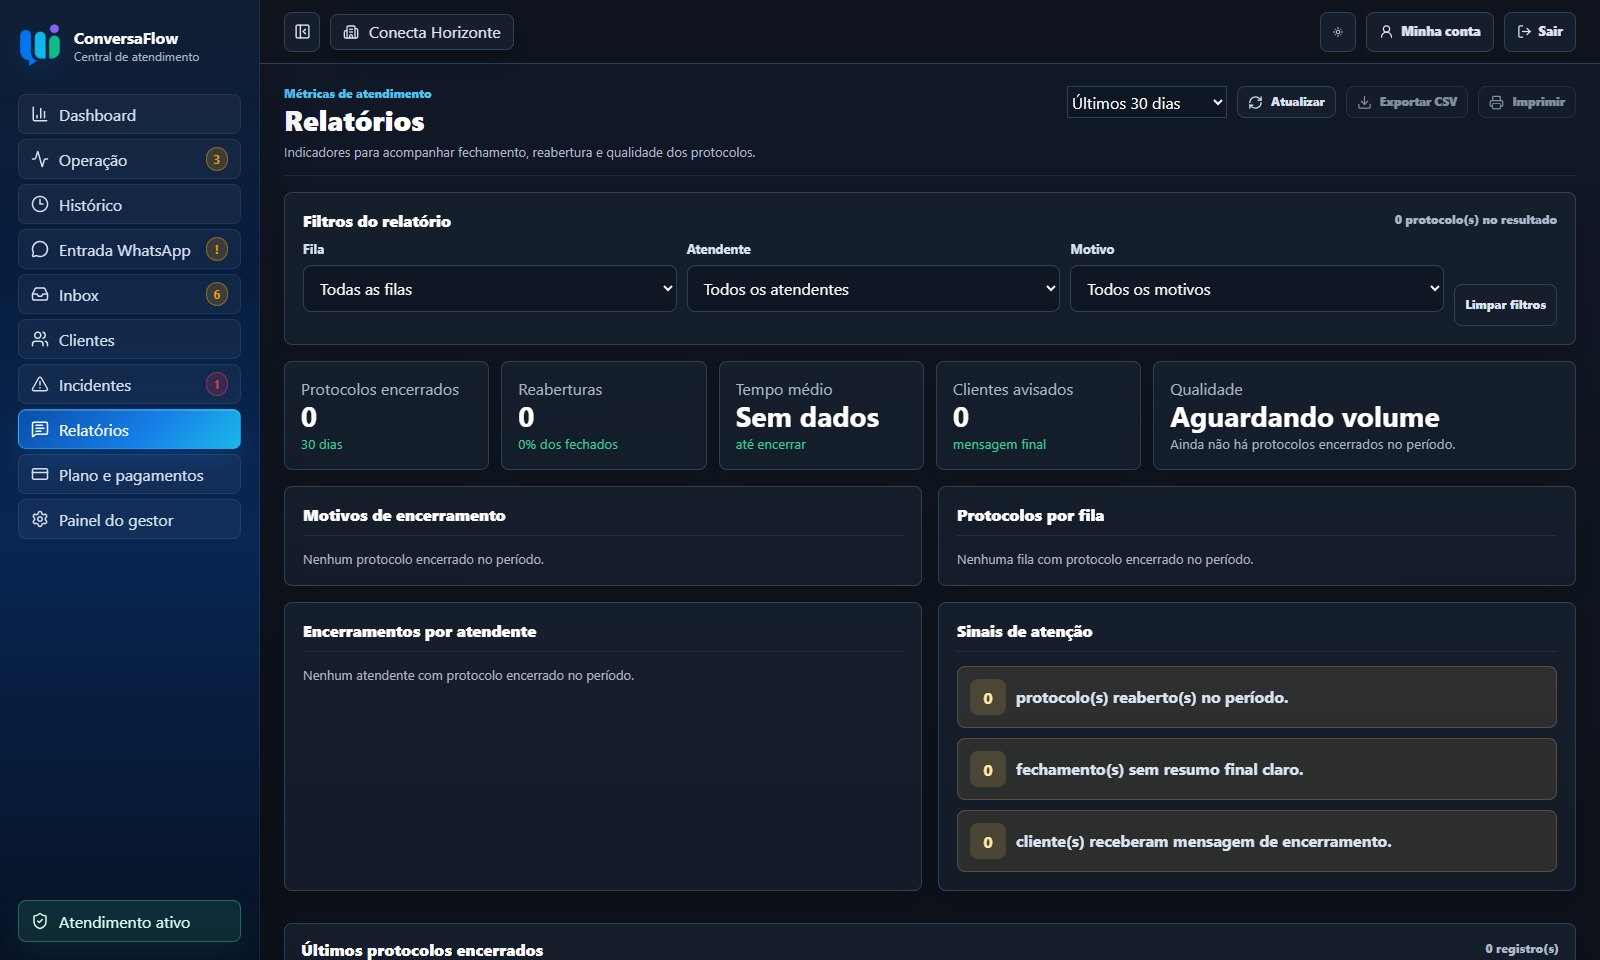Viewport: 1600px width, 960px height.
Task: Click the Entrada WhatsApp chat bubble icon
Action: [40, 249]
